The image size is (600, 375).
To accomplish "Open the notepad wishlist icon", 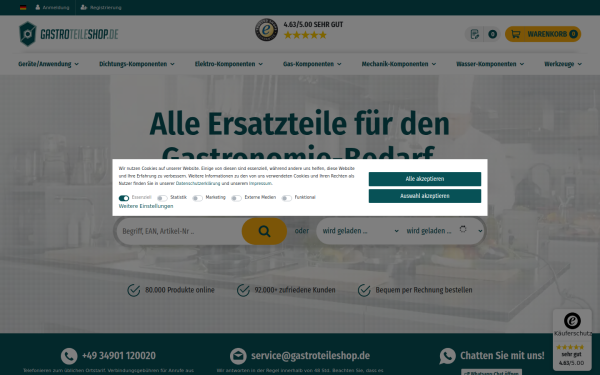I will pyautogui.click(x=474, y=34).
